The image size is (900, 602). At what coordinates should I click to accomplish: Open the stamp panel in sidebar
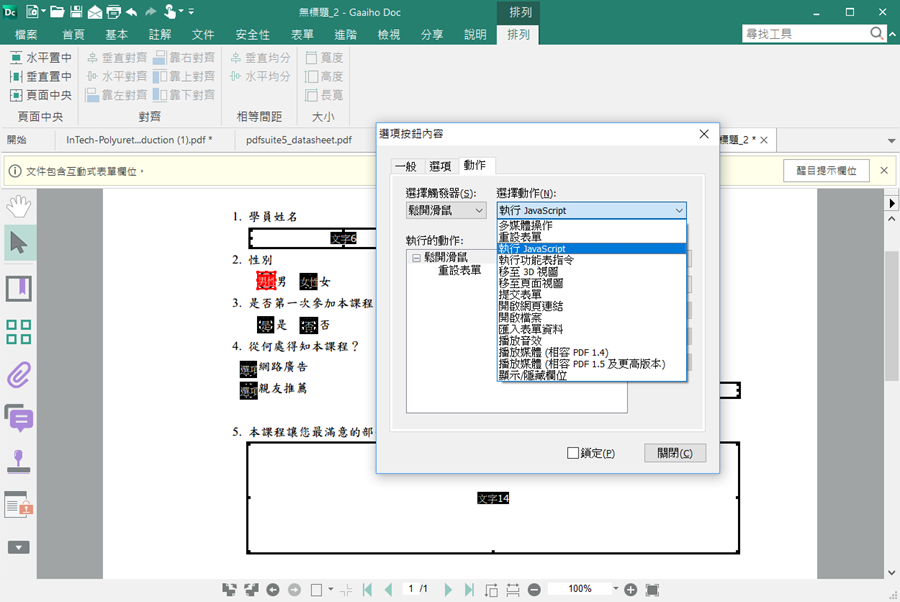pyautogui.click(x=18, y=462)
